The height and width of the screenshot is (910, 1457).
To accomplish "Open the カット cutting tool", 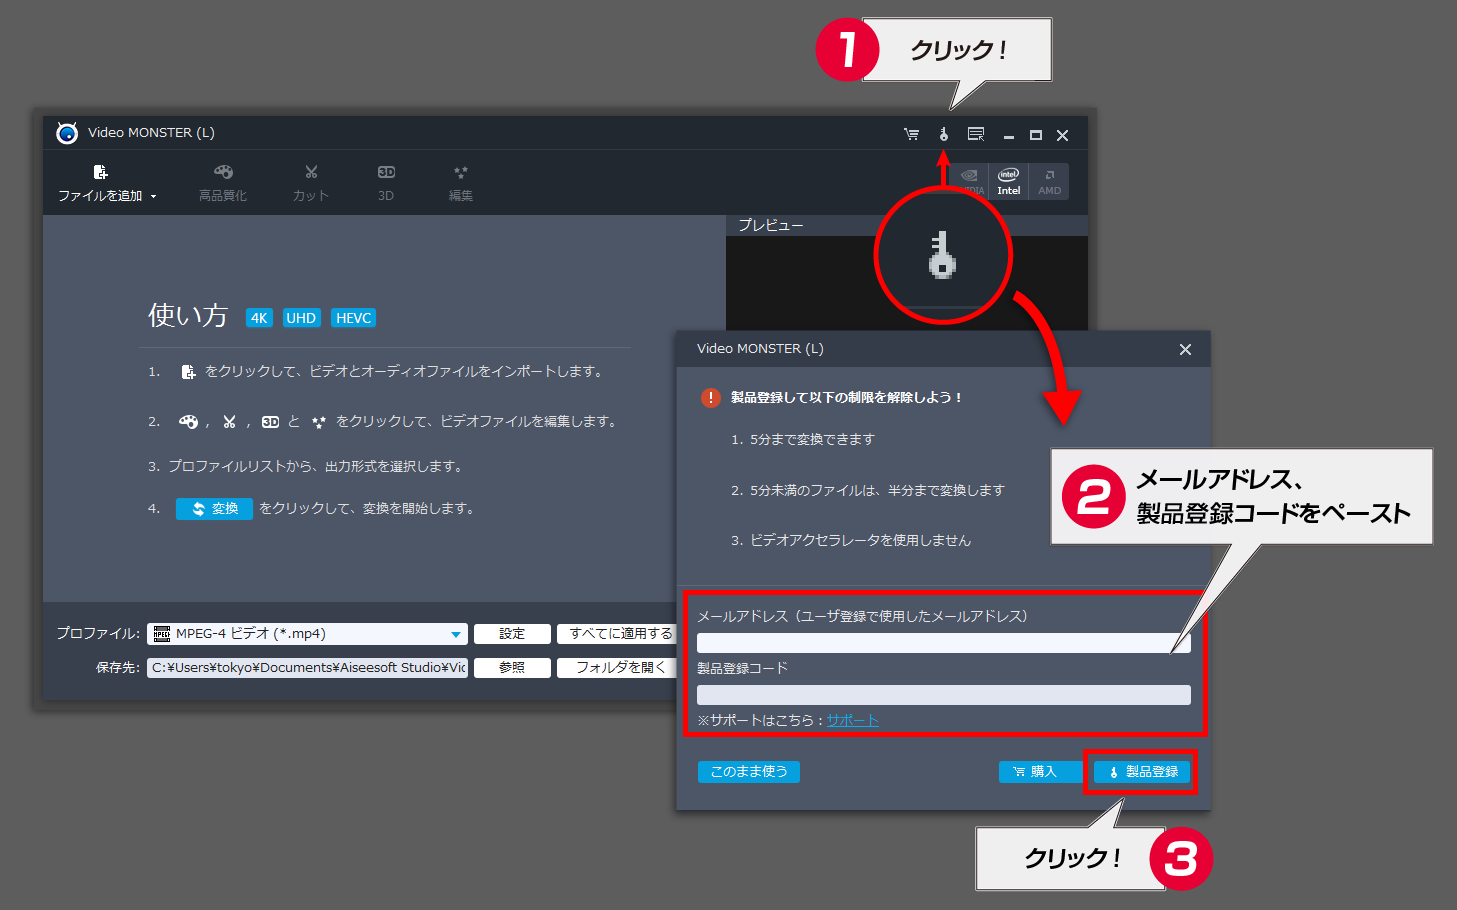I will (x=310, y=182).
